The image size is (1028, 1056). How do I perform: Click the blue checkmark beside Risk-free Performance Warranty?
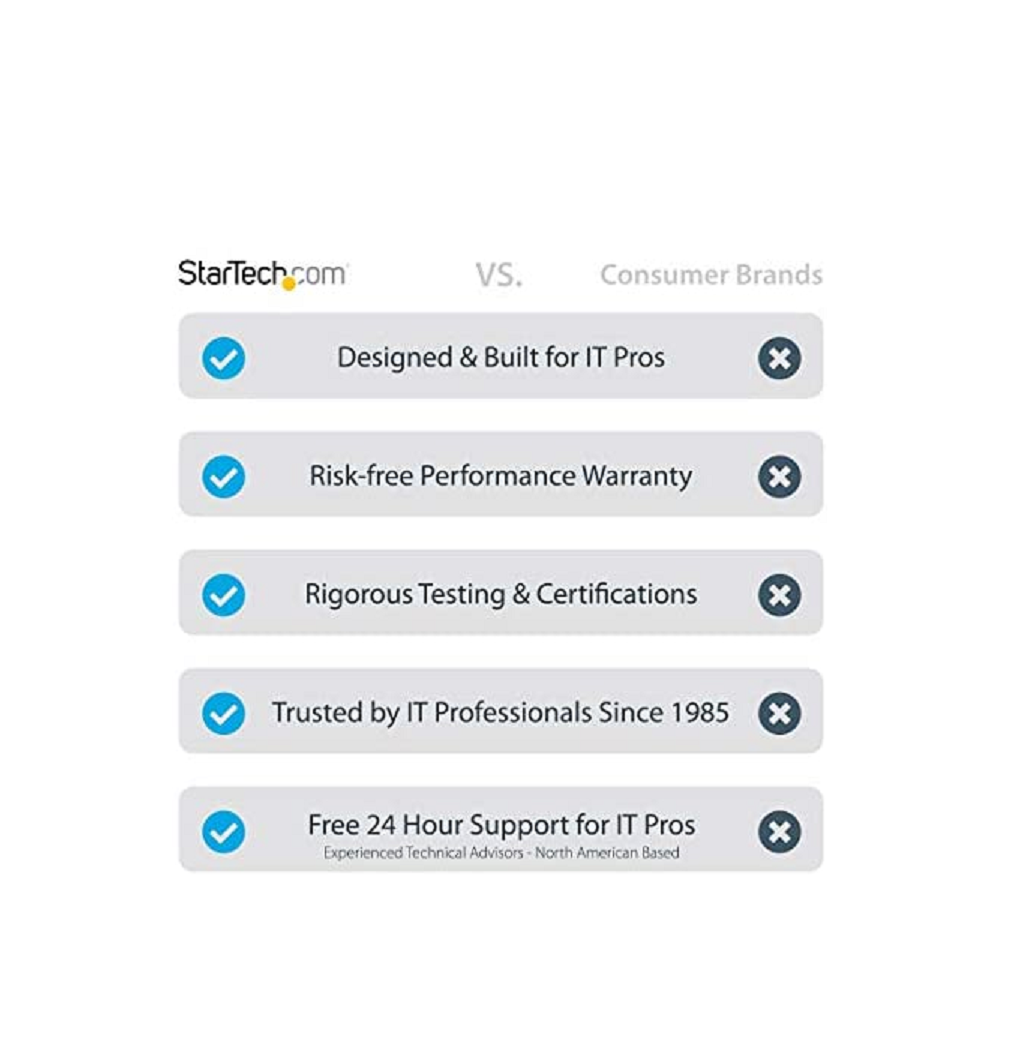point(223,476)
